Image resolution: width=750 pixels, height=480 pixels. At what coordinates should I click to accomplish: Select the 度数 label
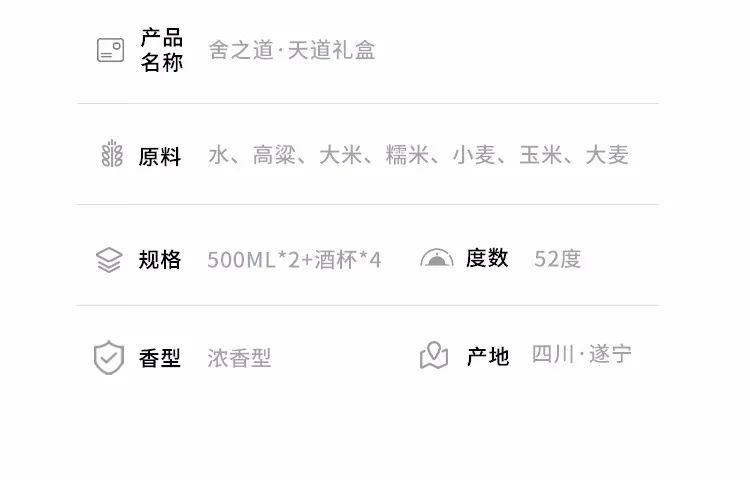pos(487,258)
